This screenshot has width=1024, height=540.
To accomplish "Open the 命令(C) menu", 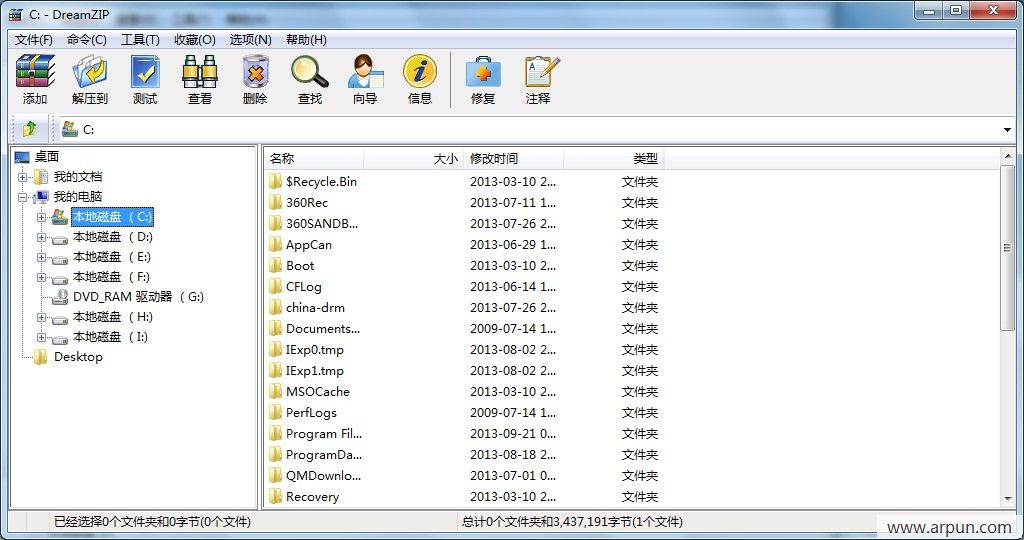I will tap(87, 40).
